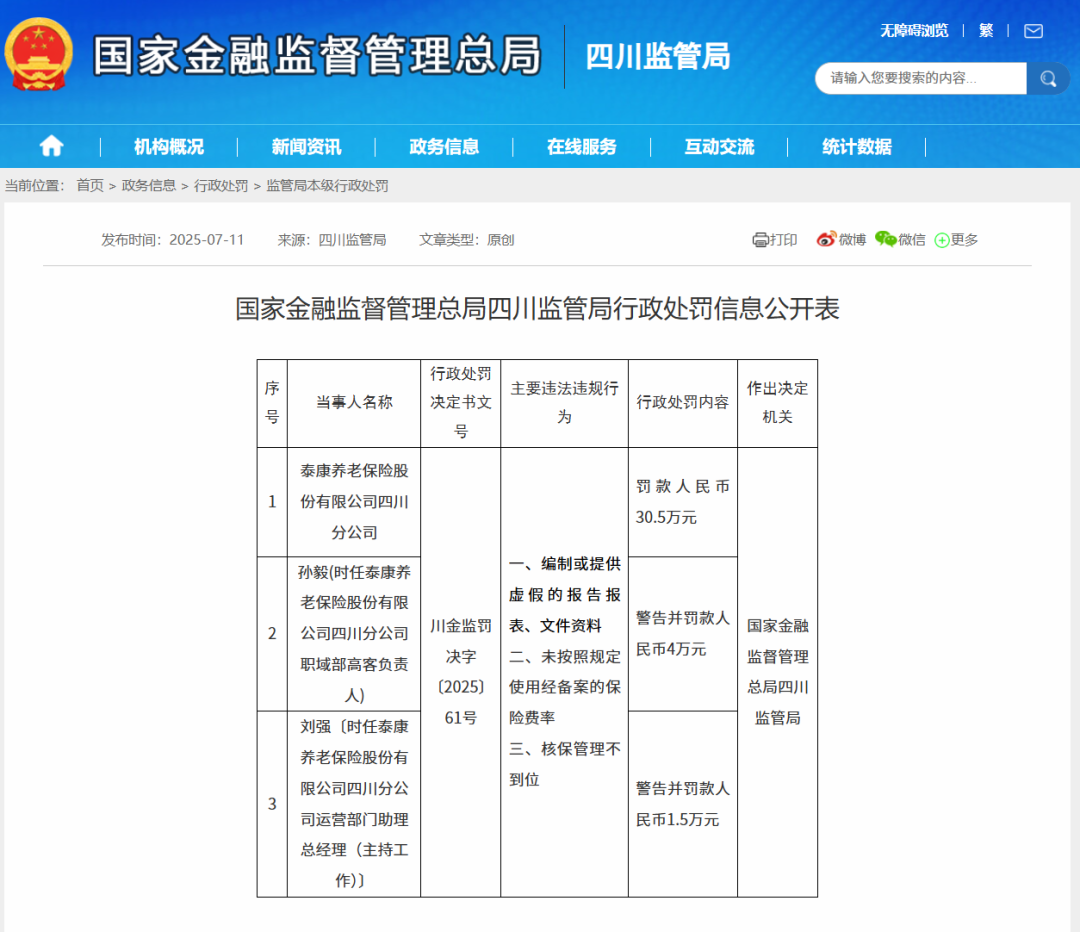Click the penalty 罚款人民币30.5万元
Screen dimensions: 1080x932
click(683, 502)
